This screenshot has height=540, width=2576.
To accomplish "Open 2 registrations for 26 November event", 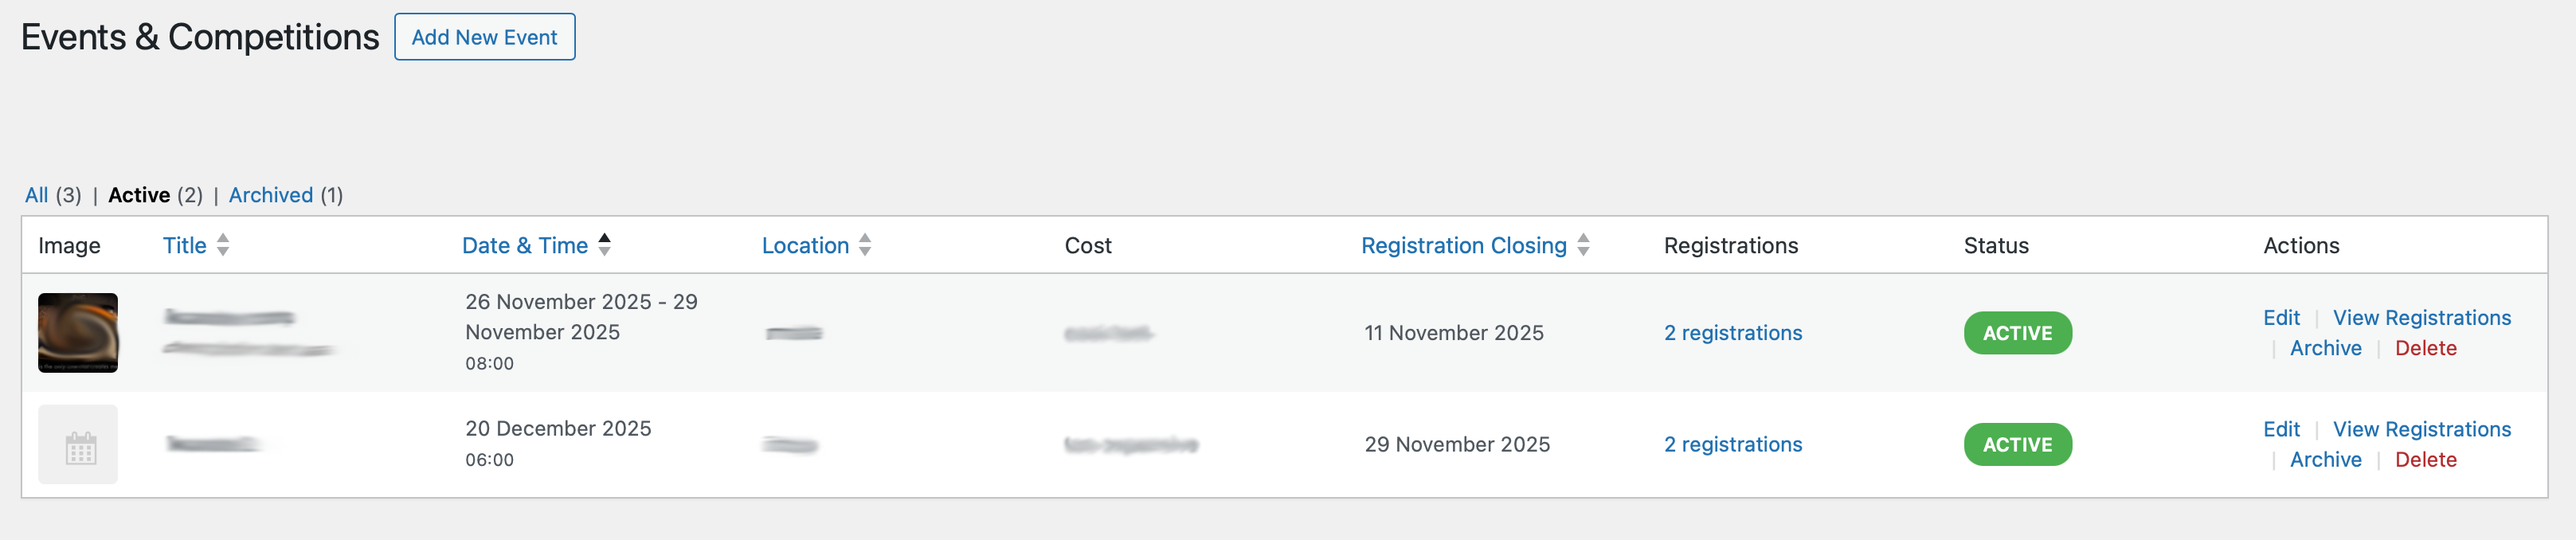I will (x=1732, y=333).
